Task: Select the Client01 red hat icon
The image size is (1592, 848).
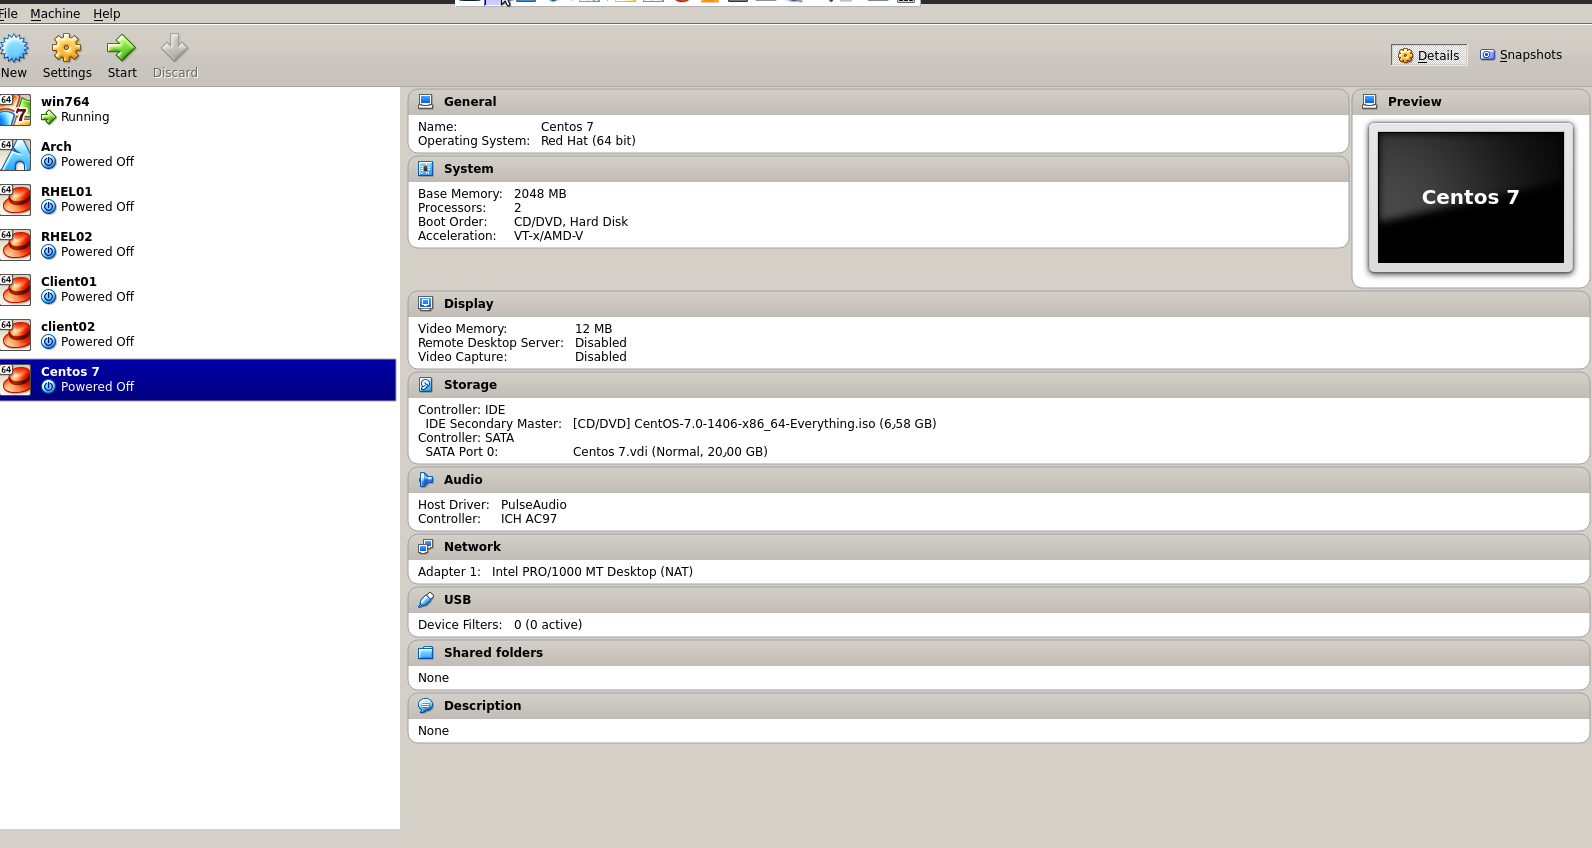Action: click(15, 289)
